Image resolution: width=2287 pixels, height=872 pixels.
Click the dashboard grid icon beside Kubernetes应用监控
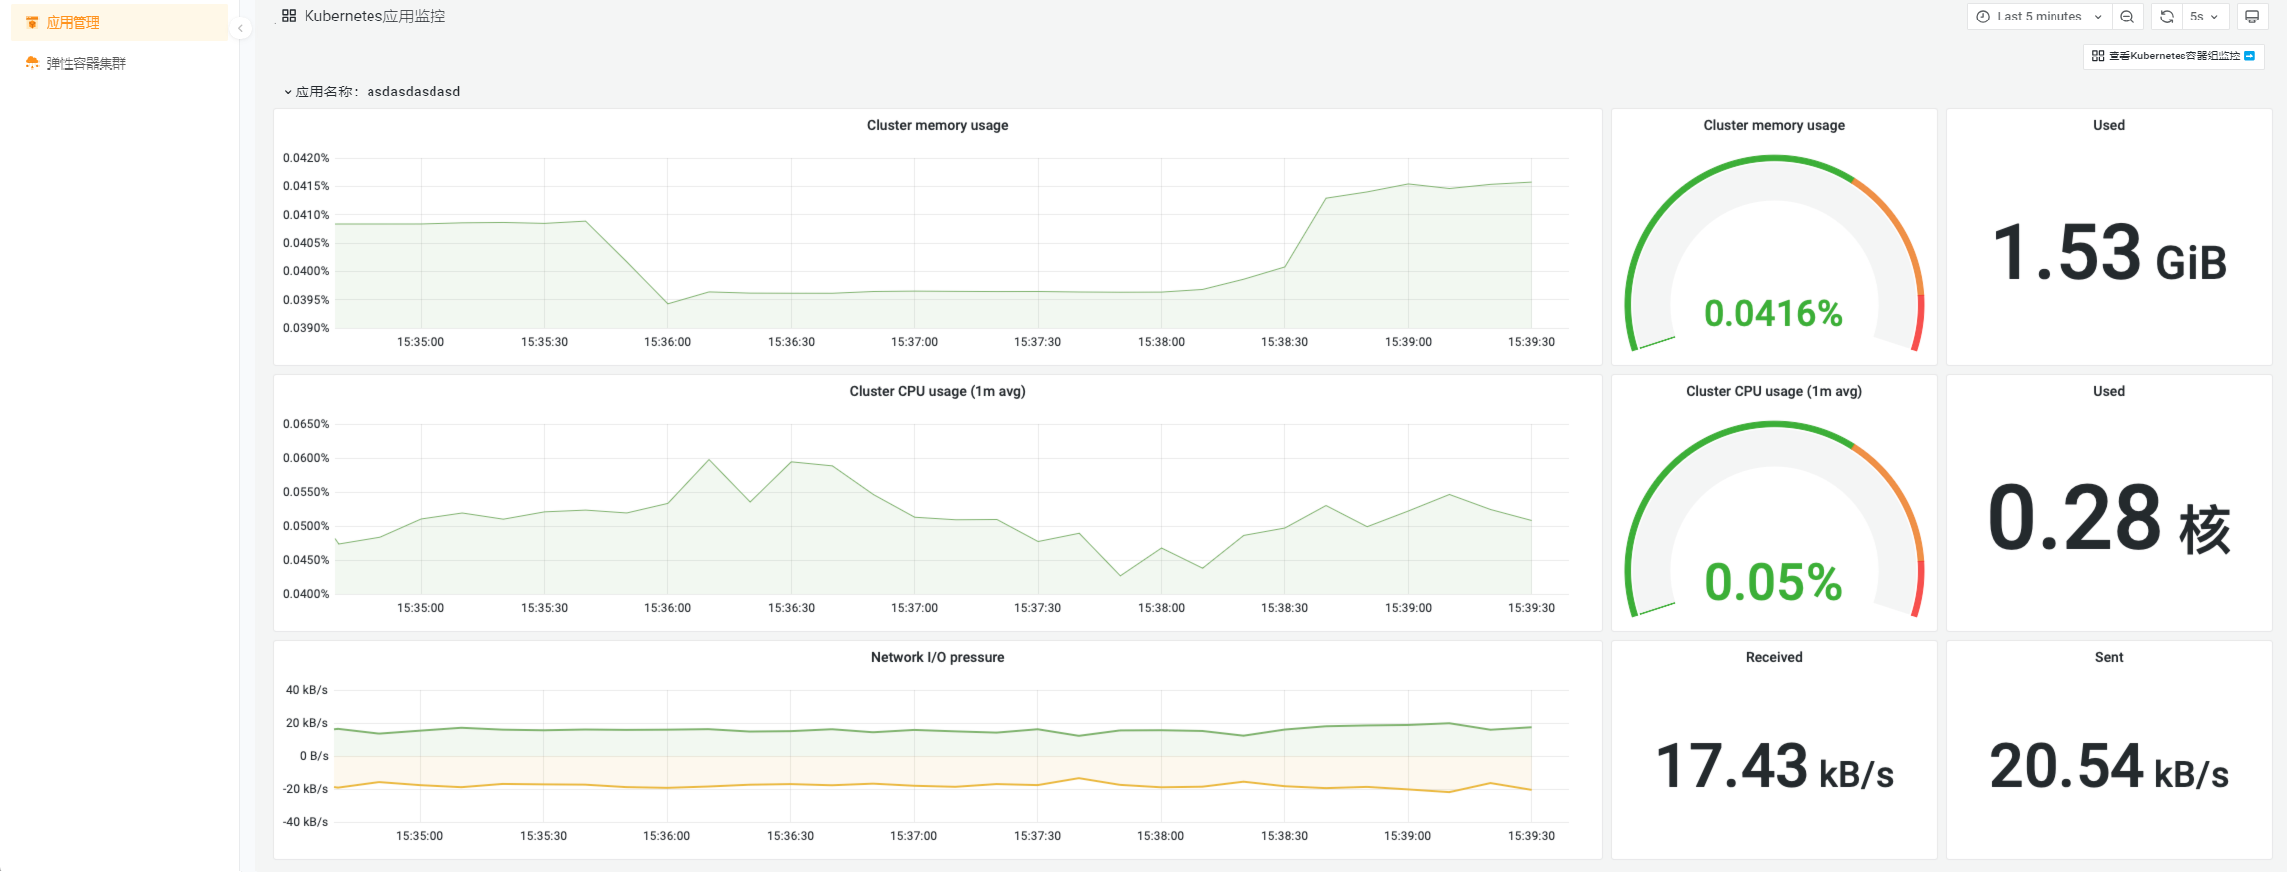pyautogui.click(x=289, y=16)
